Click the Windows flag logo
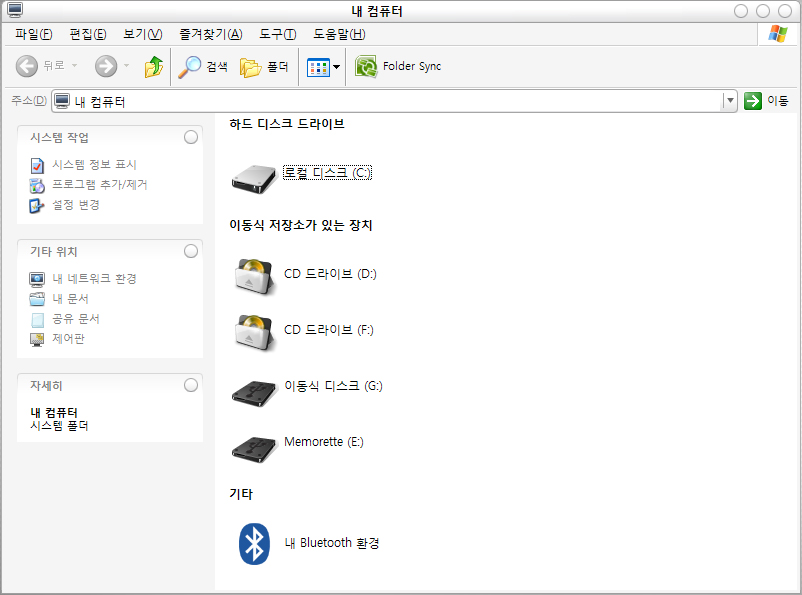Viewport: 802px width, 595px height. pyautogui.click(x=778, y=34)
